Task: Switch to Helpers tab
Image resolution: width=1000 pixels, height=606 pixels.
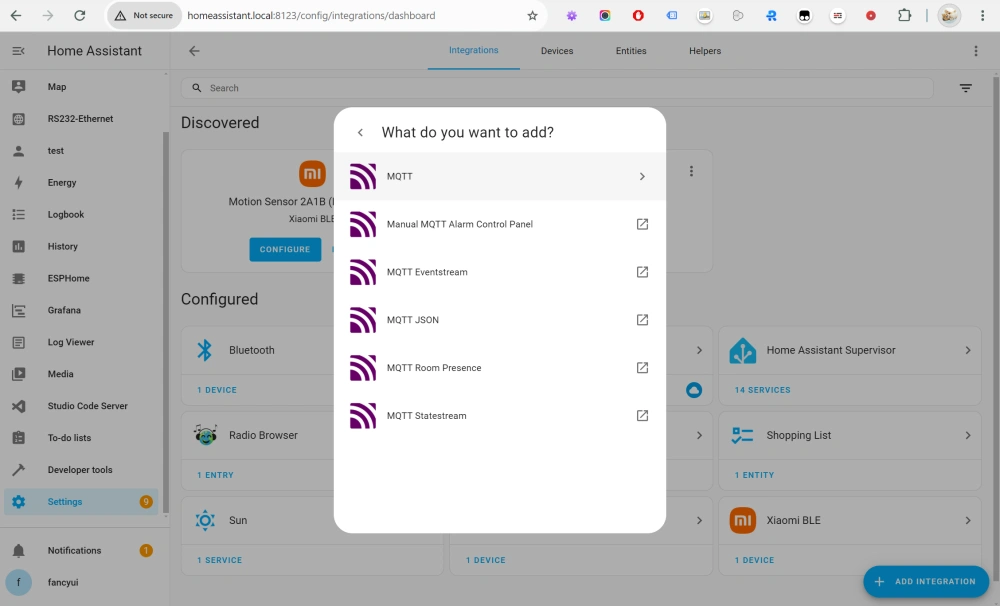Action: 705,51
